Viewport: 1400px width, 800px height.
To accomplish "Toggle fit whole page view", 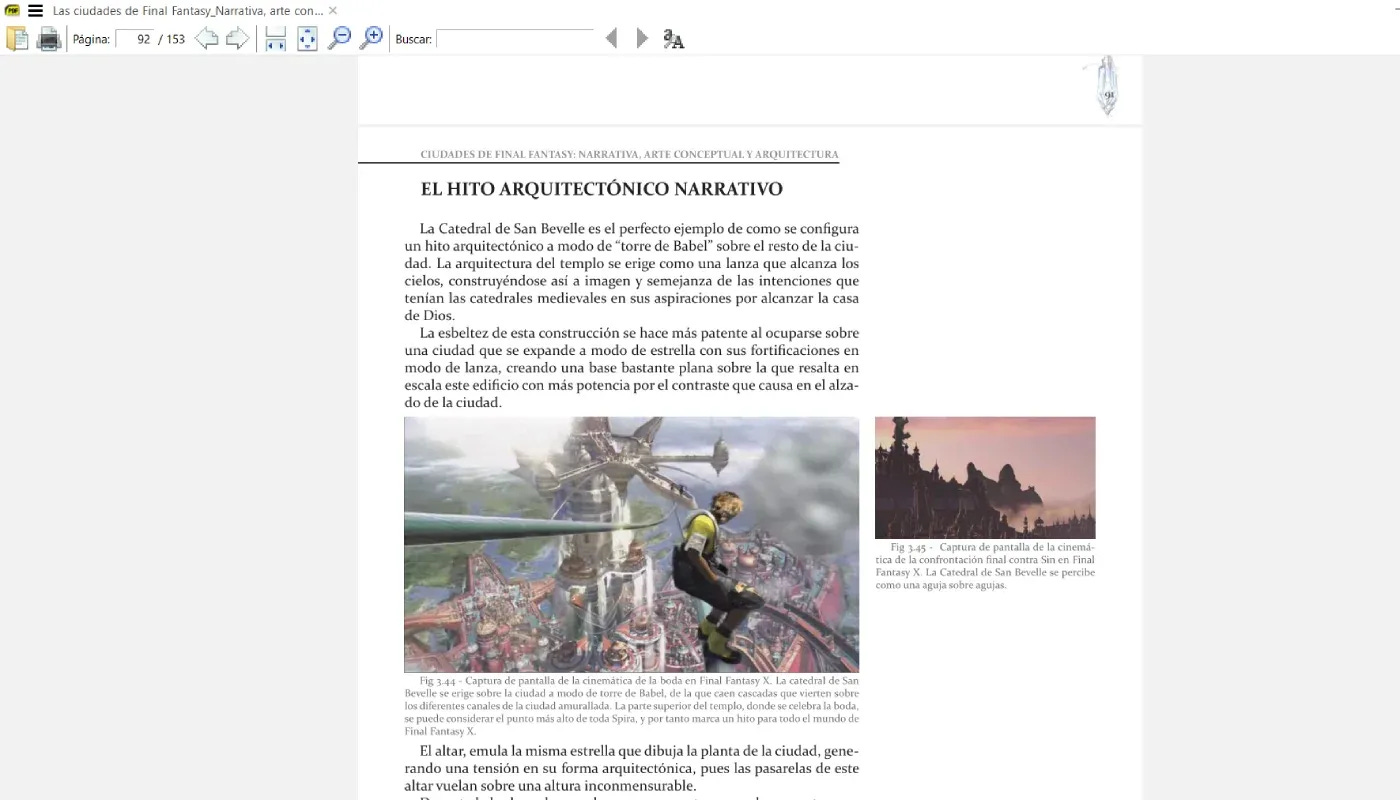I will (306, 38).
